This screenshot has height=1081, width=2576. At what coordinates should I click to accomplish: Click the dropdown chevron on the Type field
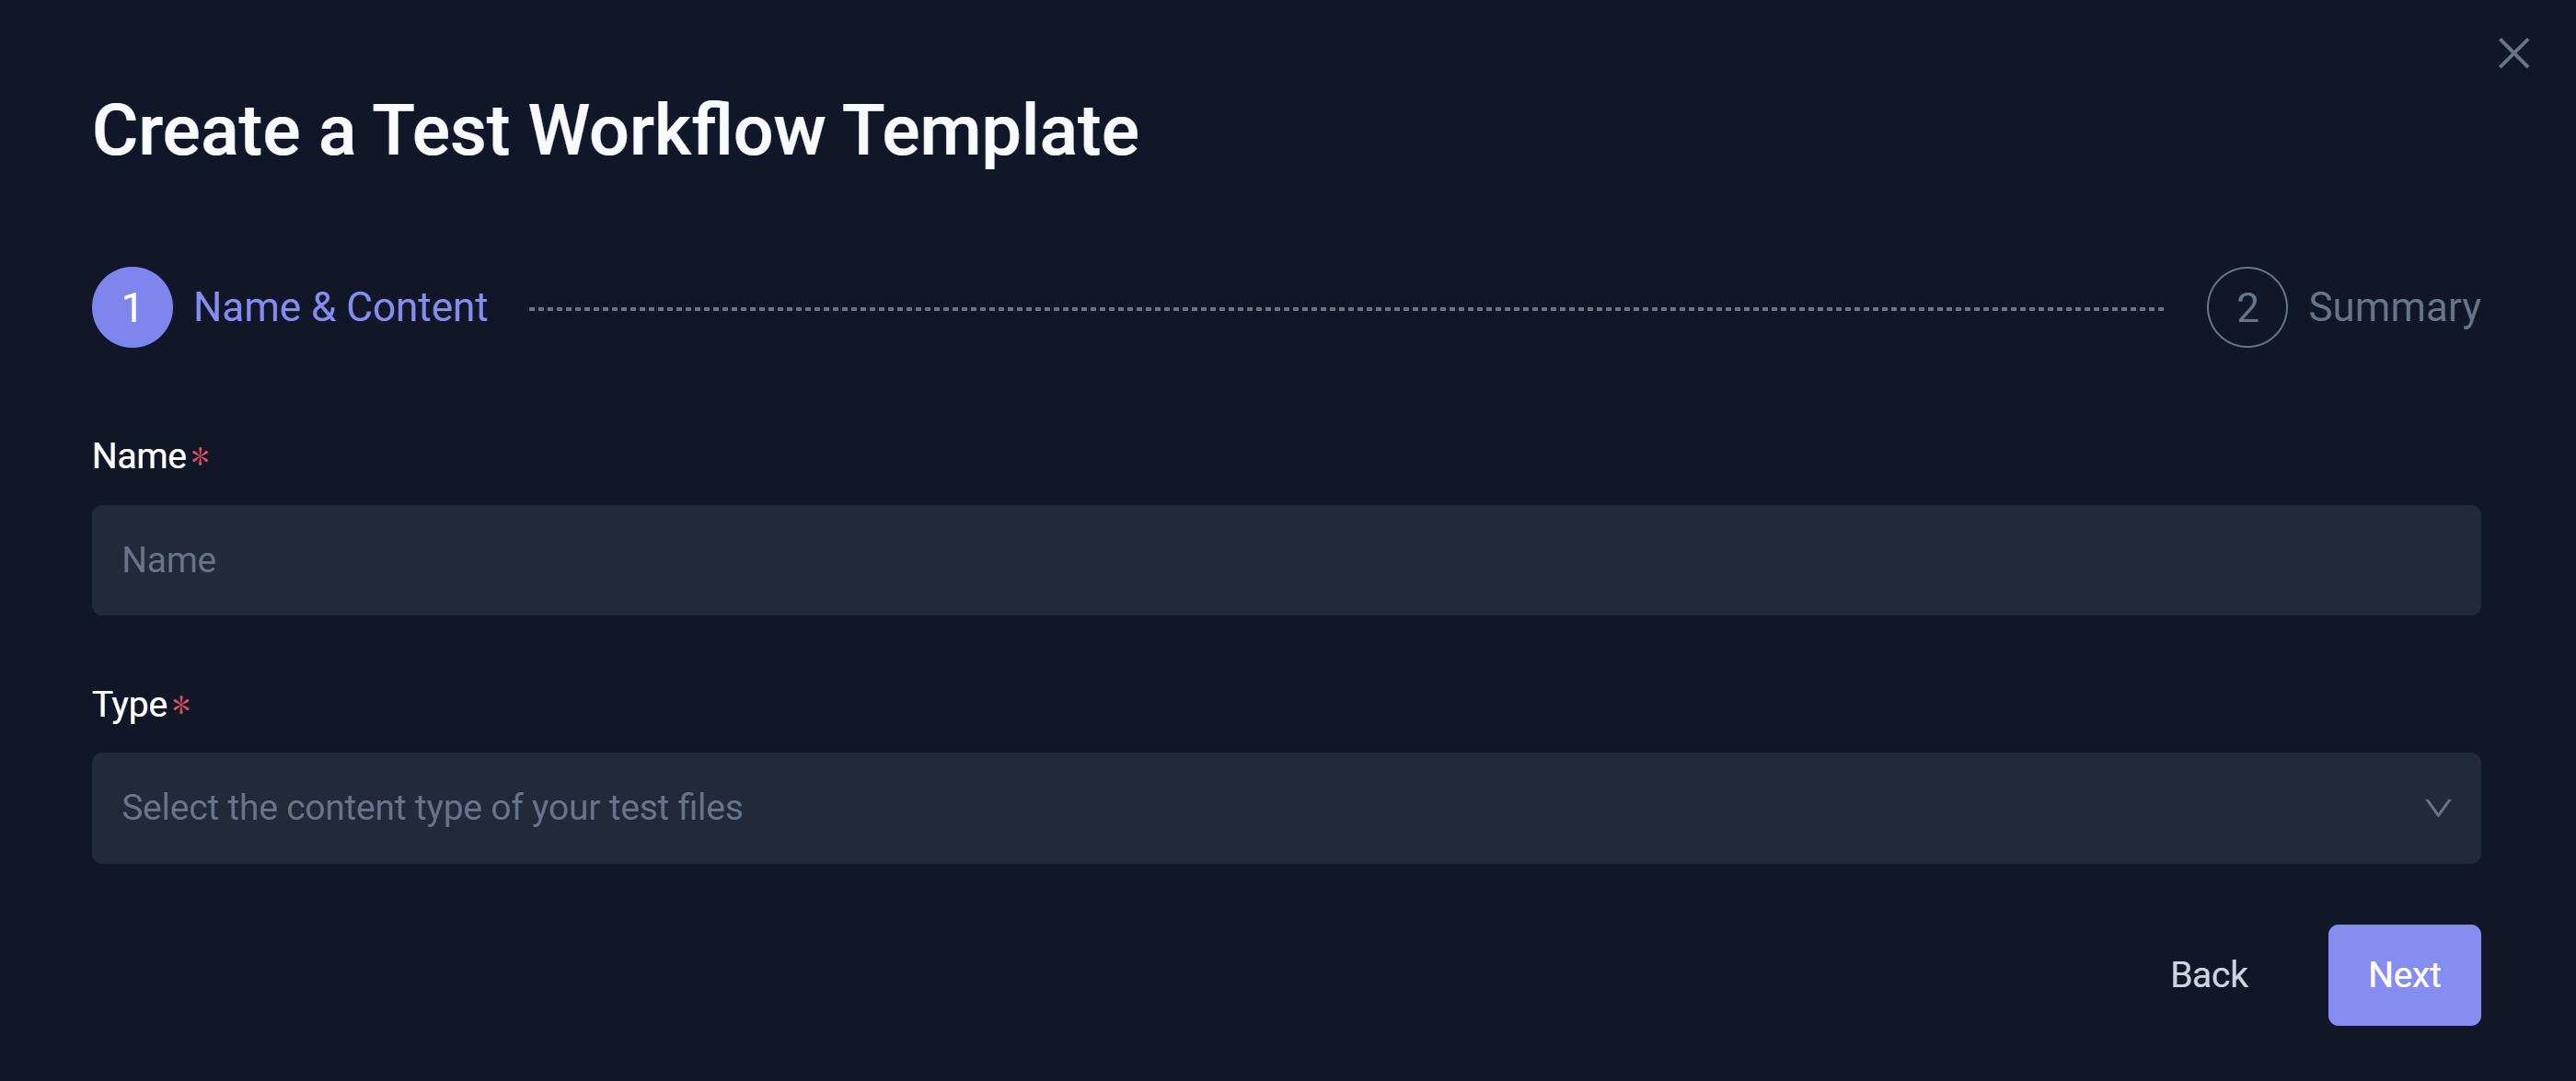(x=2437, y=808)
